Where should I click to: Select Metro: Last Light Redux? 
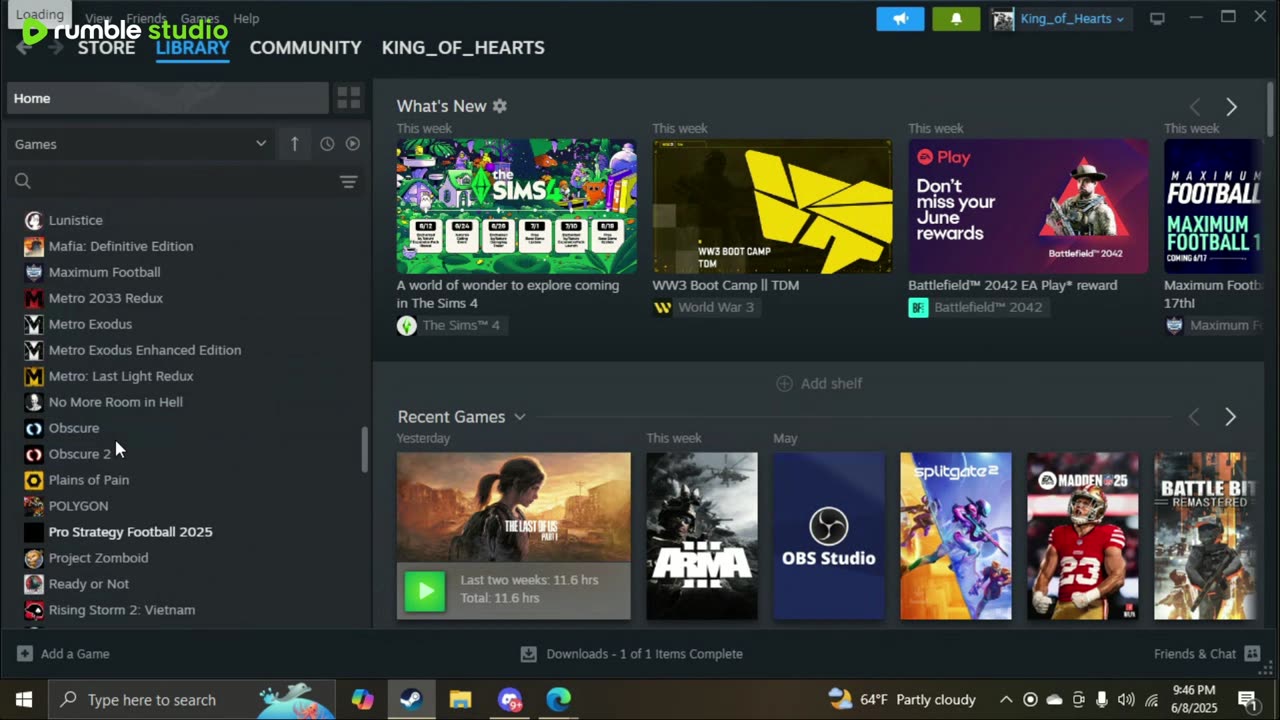point(121,376)
